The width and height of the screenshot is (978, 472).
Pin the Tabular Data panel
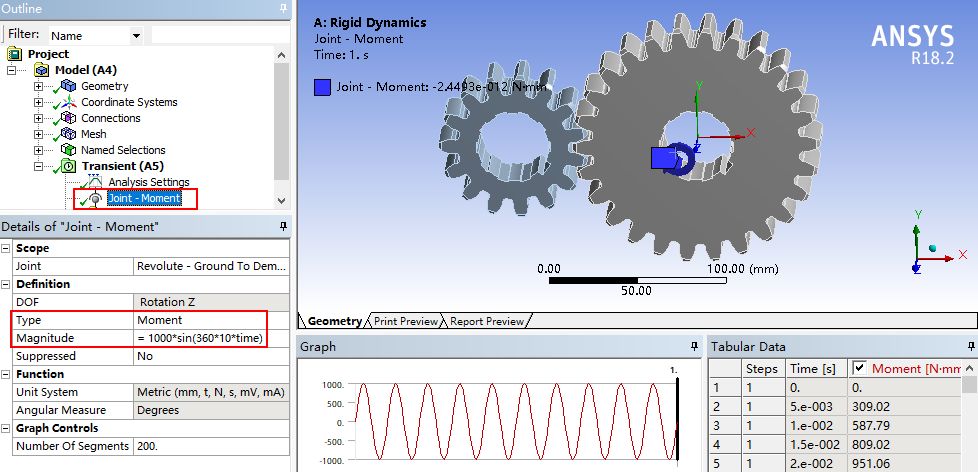971,347
